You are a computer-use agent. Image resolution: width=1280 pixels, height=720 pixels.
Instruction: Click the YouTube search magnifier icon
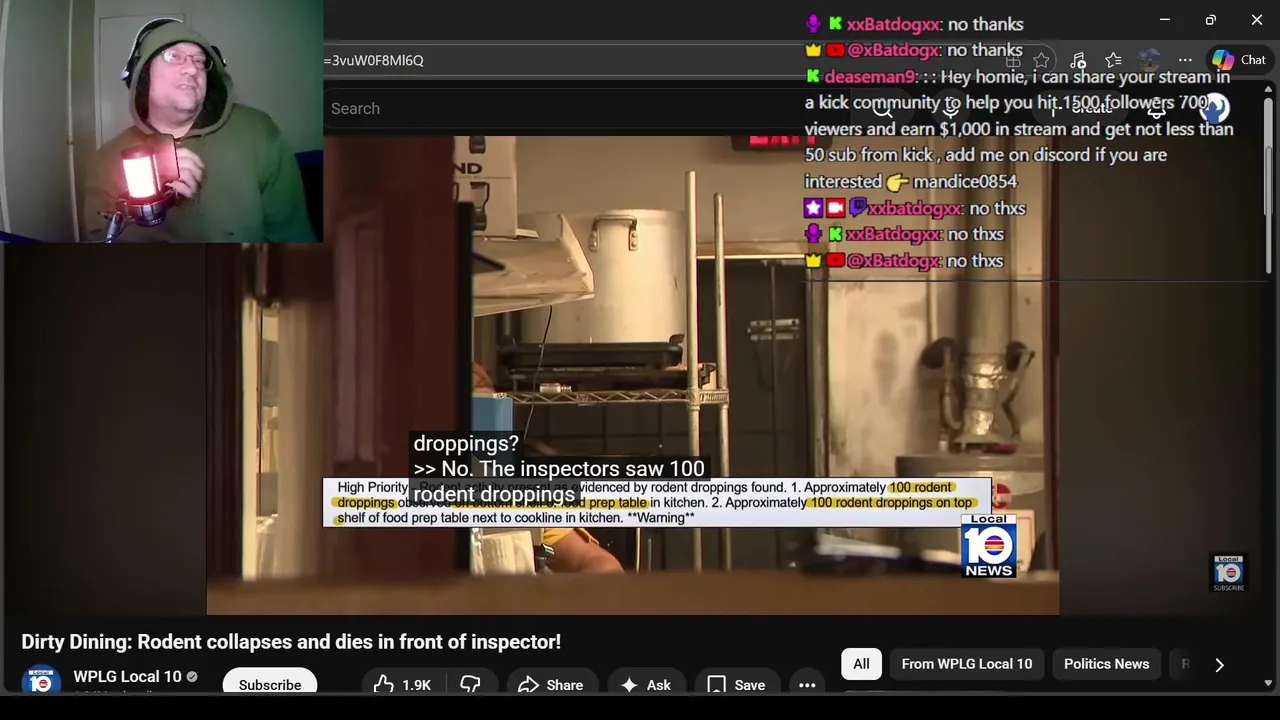882,109
